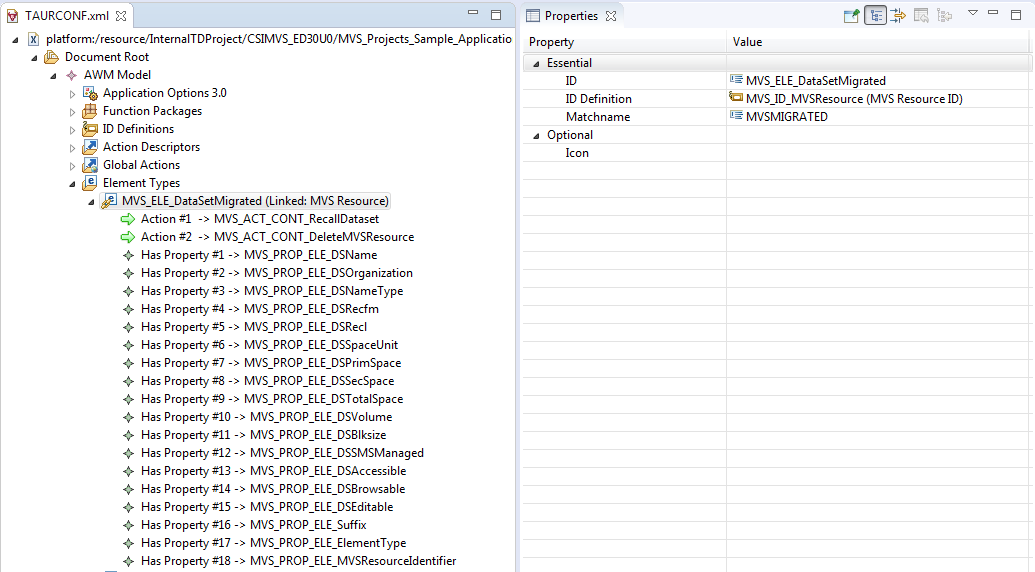1035x572 pixels.
Task: Click the ID Definitions folder icon
Action: [x=89, y=129]
